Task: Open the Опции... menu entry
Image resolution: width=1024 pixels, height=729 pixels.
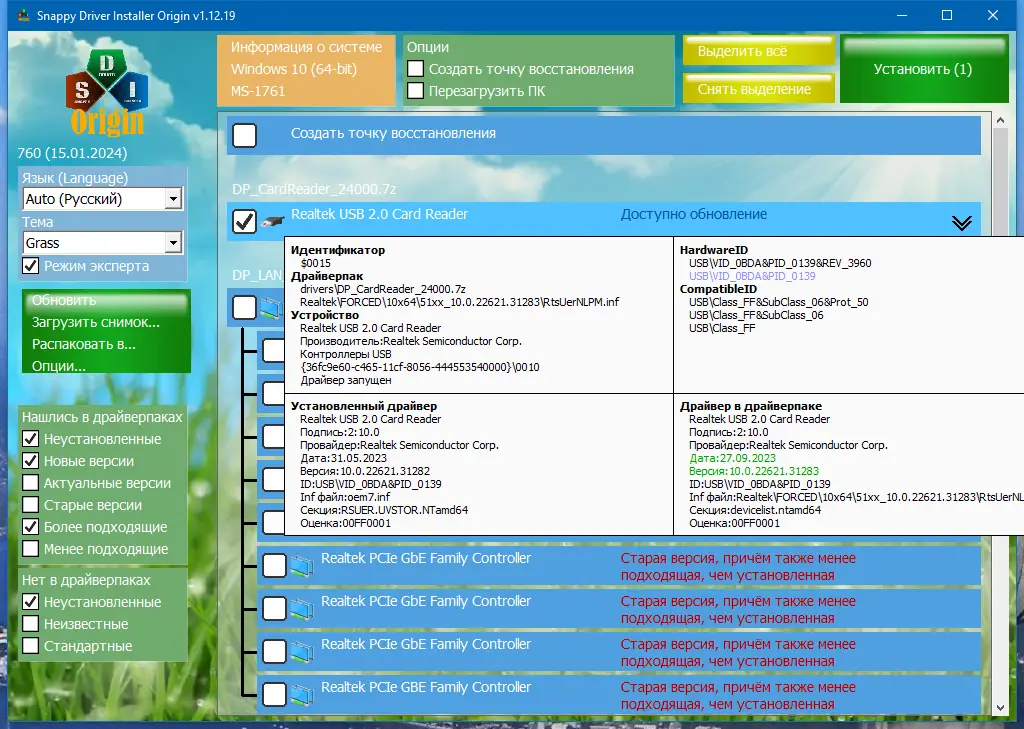Action: tap(59, 366)
